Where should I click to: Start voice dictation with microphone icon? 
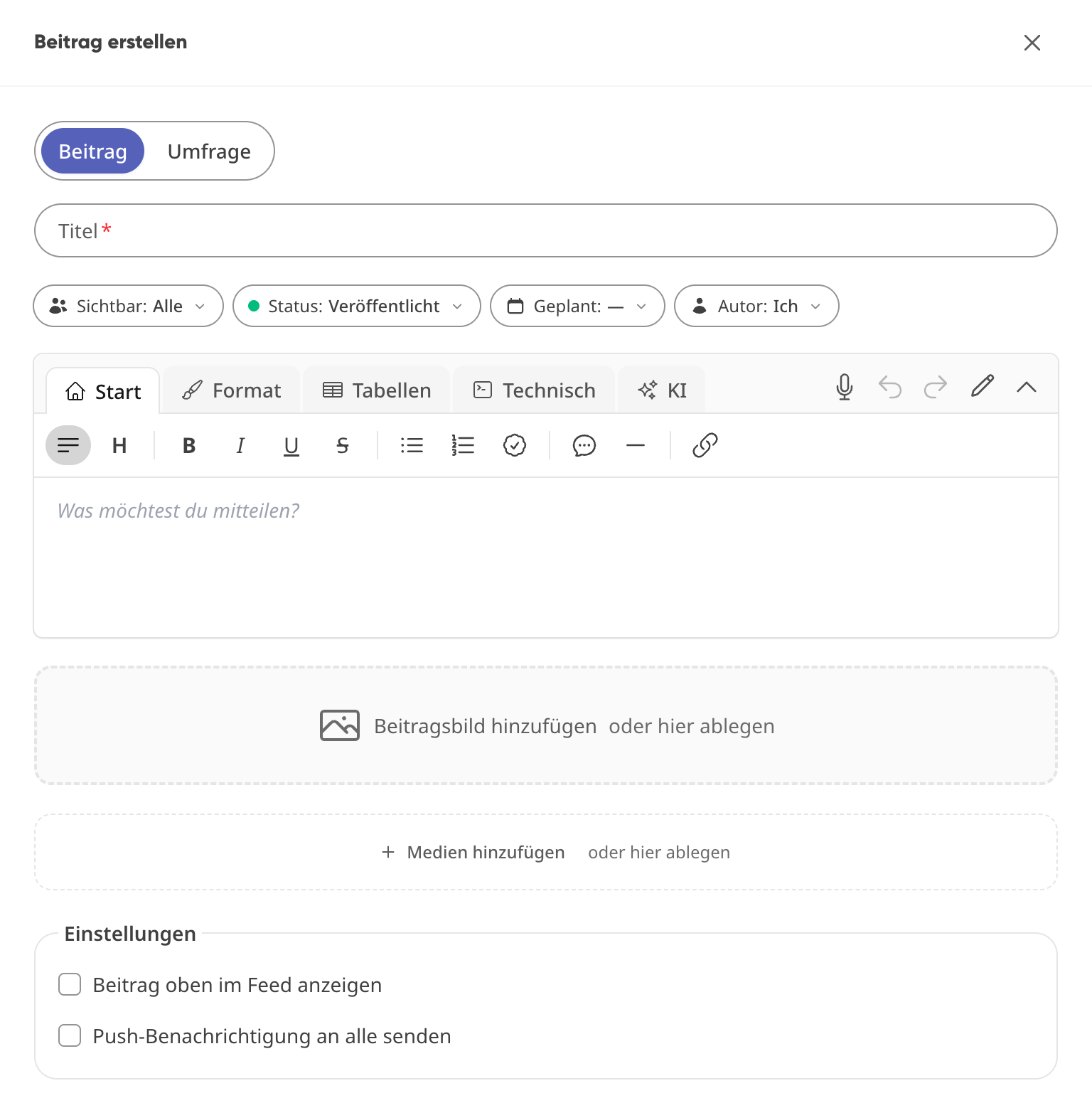coord(845,387)
